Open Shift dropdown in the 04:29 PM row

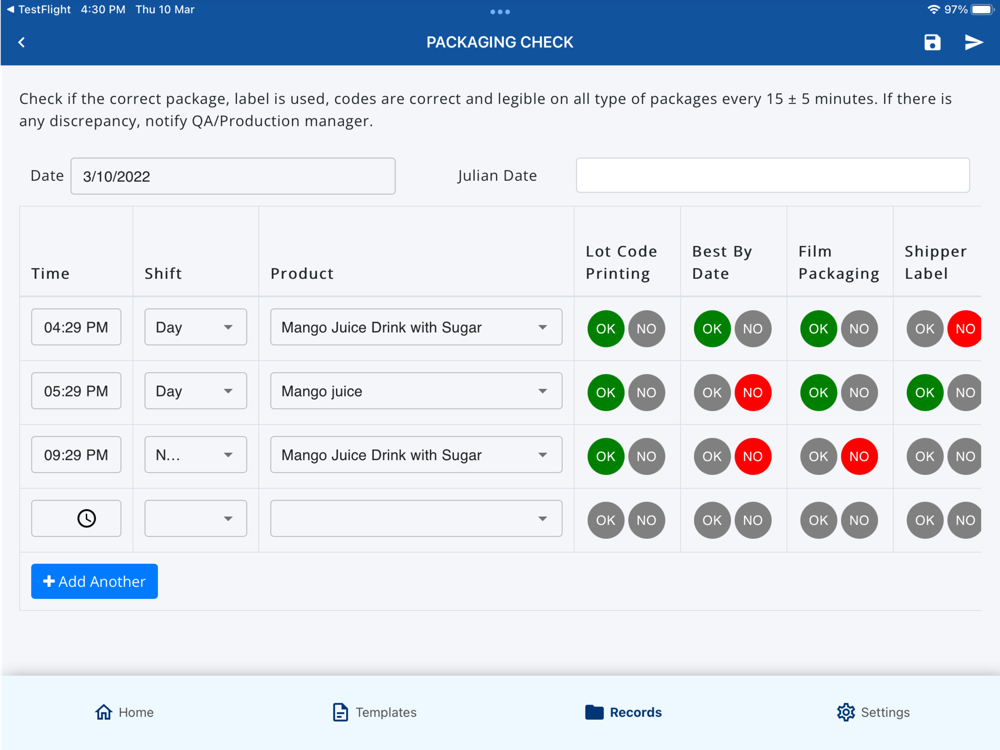[196, 328]
